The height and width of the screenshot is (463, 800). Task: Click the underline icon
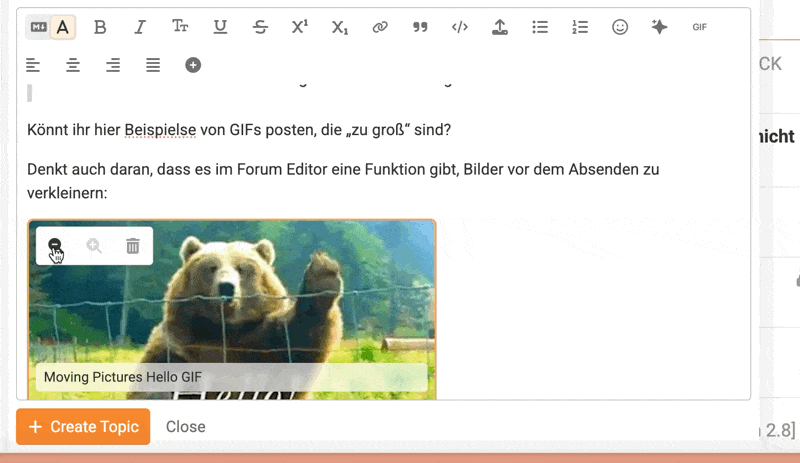pyautogui.click(x=220, y=28)
